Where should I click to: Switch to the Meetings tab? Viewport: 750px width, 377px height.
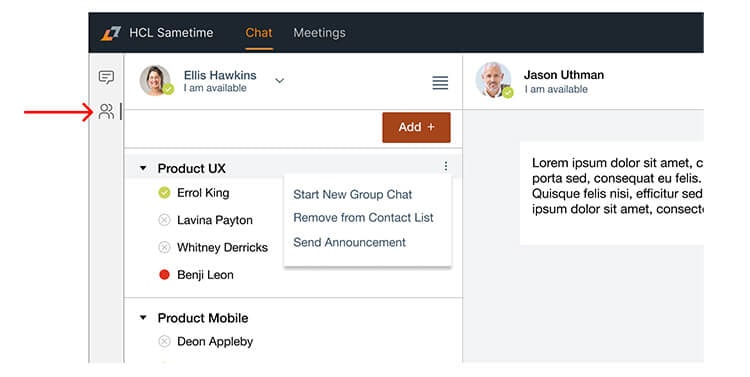(x=320, y=33)
